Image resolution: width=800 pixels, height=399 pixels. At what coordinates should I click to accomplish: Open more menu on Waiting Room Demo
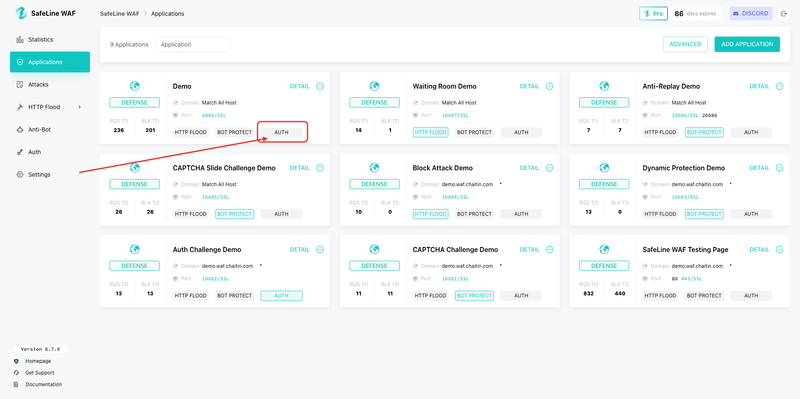(x=549, y=86)
